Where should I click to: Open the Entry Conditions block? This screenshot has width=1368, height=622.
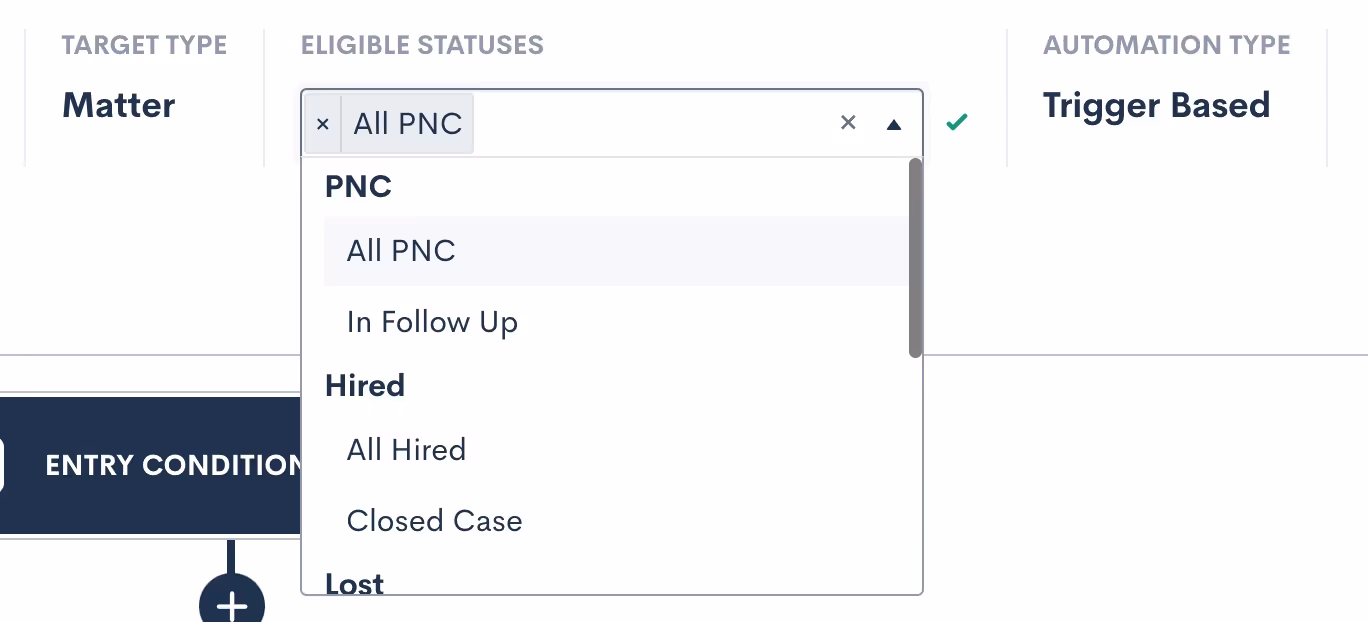point(172,465)
